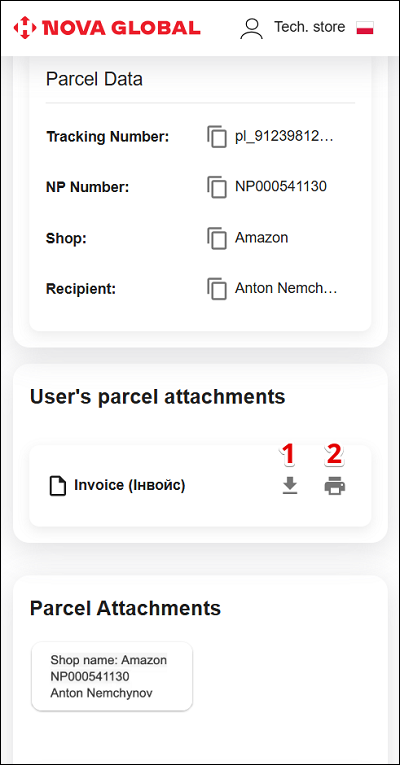Click the NP000541130 number text
400x765 pixels.
[x=281, y=186]
